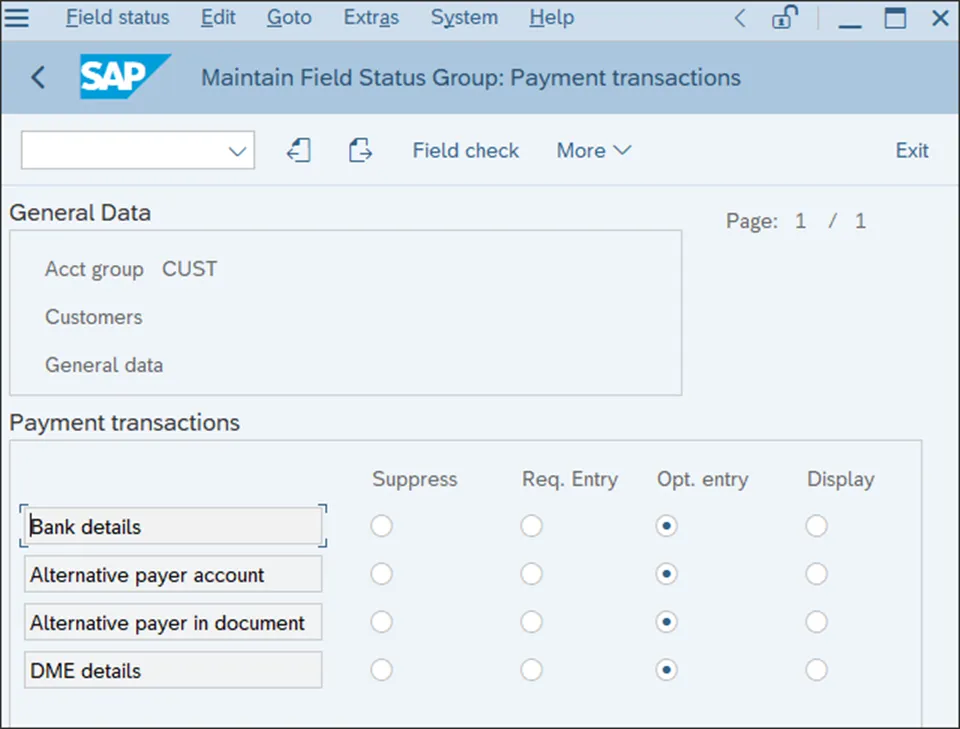Open the Field status menu

[117, 18]
